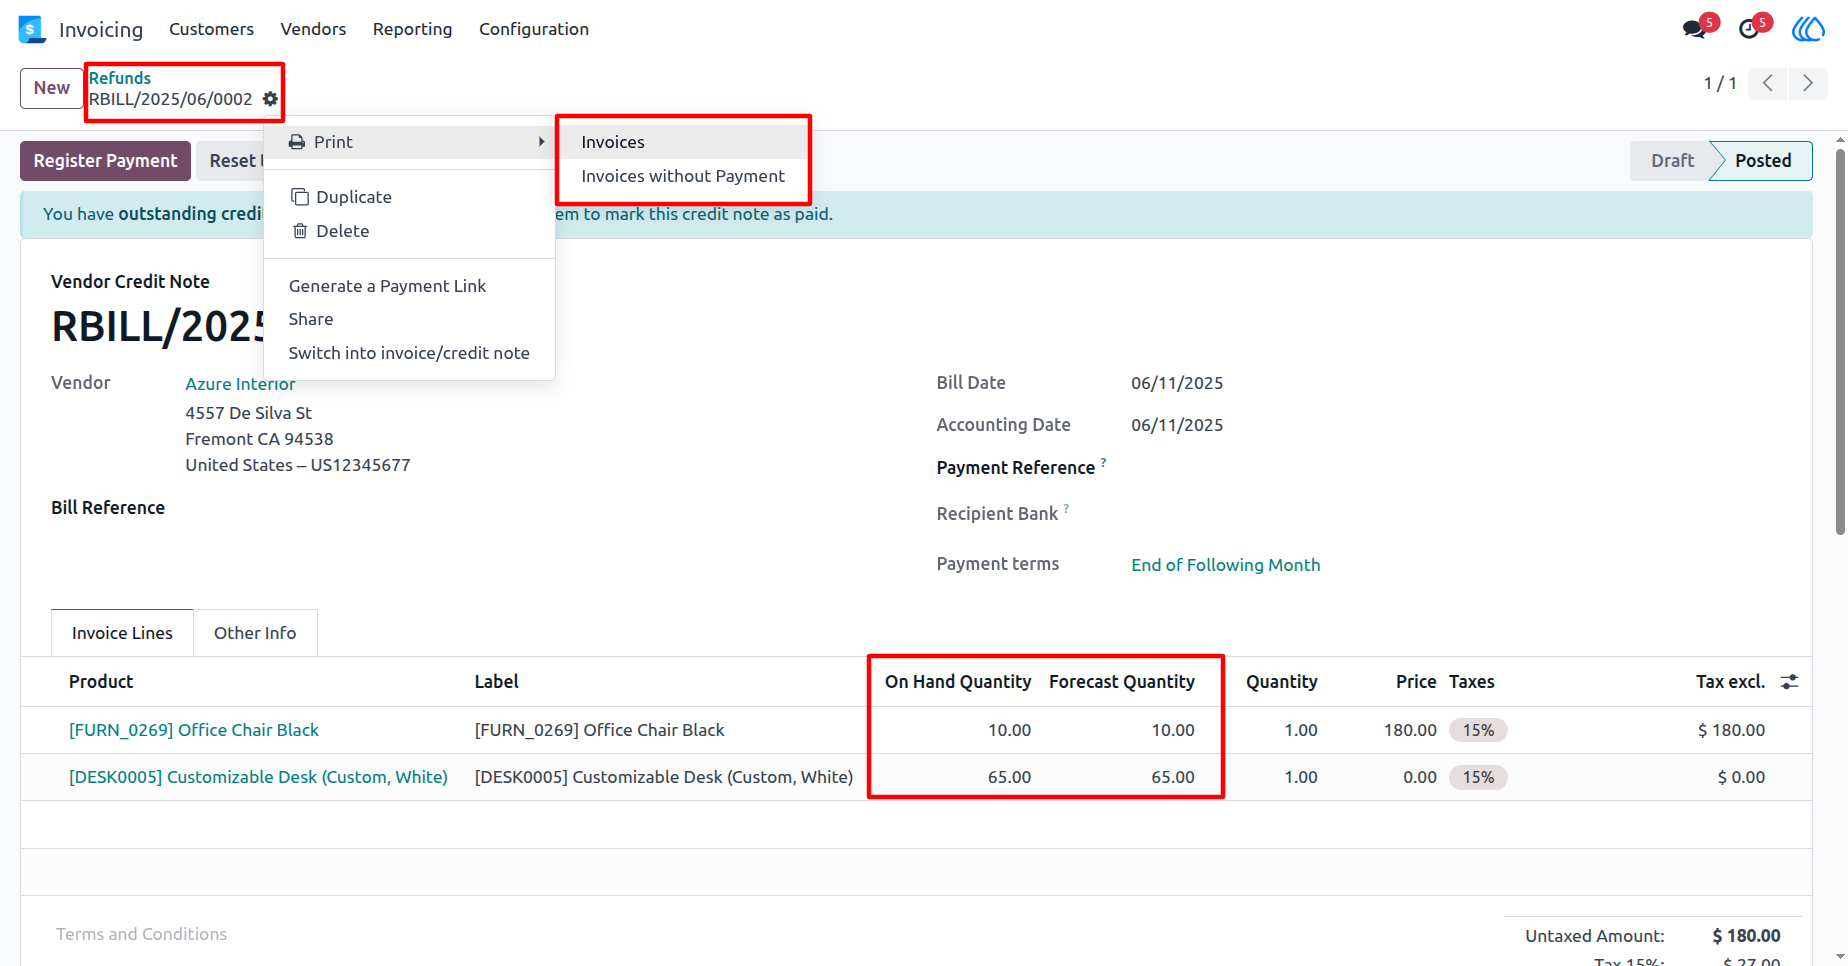This screenshot has height=966, width=1848.
Task: Open Office Chair Black product link
Action: click(x=194, y=730)
